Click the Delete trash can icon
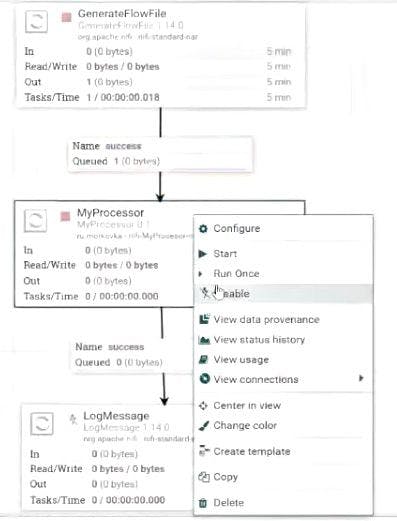 click(x=203, y=503)
